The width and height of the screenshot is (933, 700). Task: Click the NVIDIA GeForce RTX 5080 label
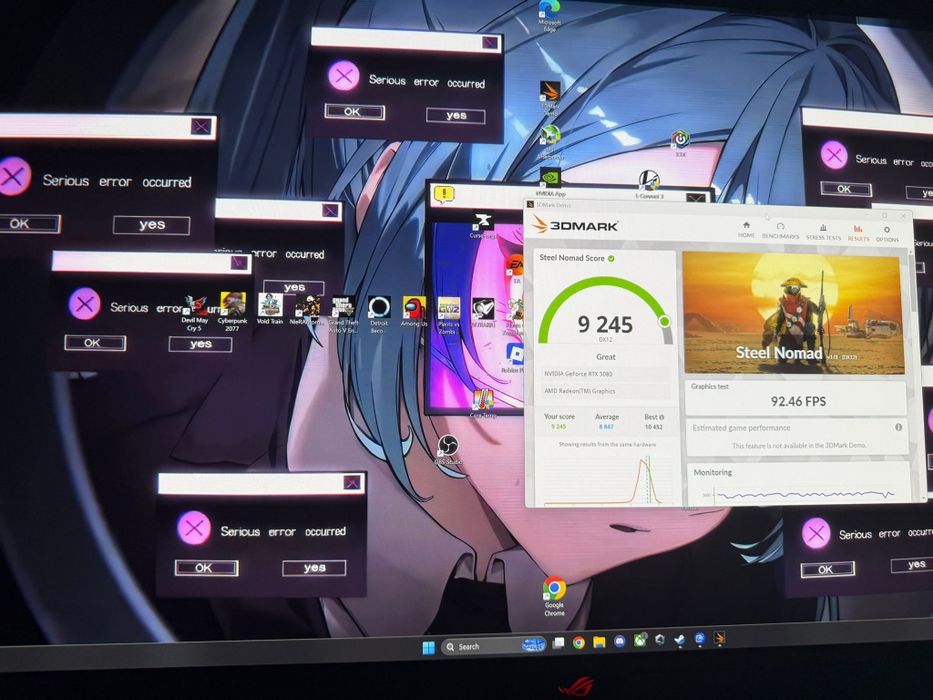[x=578, y=374]
